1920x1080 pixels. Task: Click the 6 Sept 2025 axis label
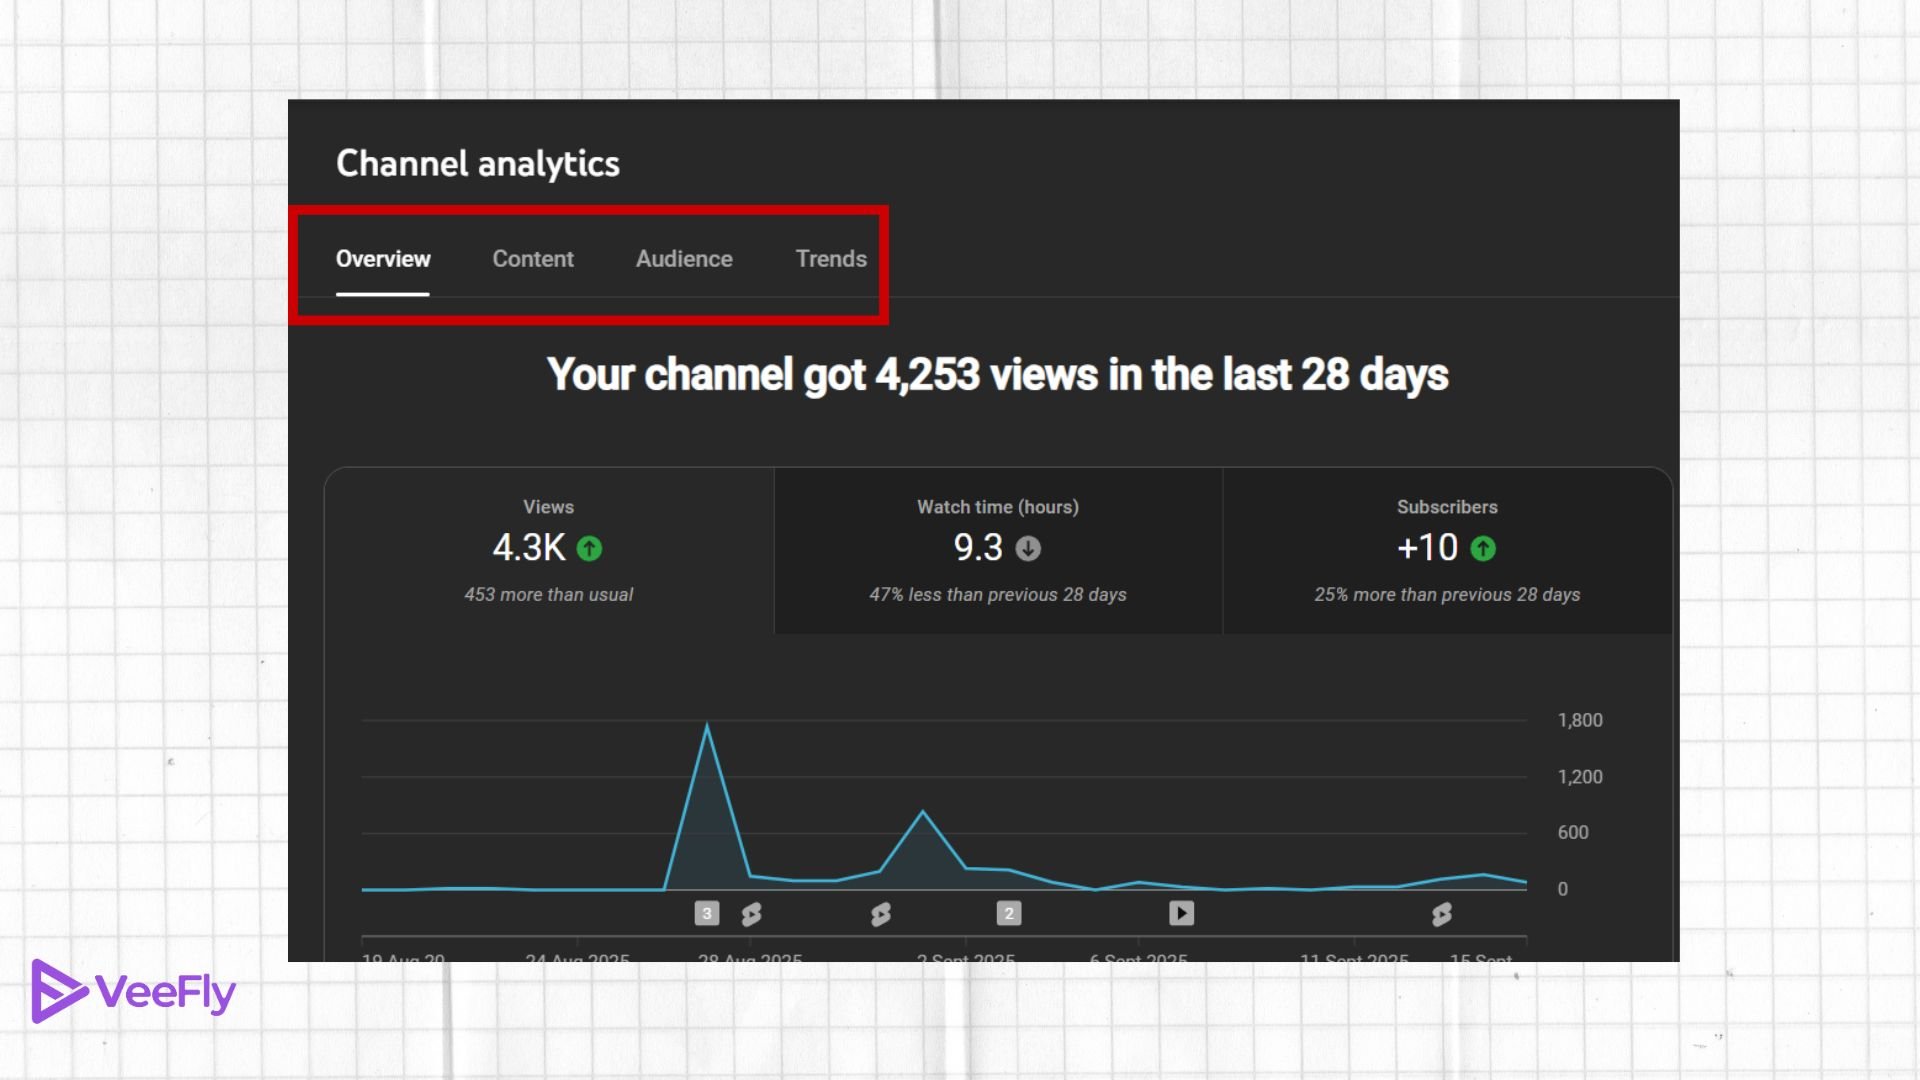click(x=1136, y=959)
